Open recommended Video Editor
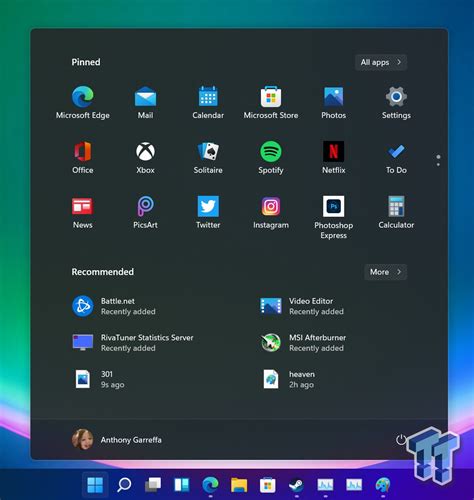The image size is (474, 500). 302,306
